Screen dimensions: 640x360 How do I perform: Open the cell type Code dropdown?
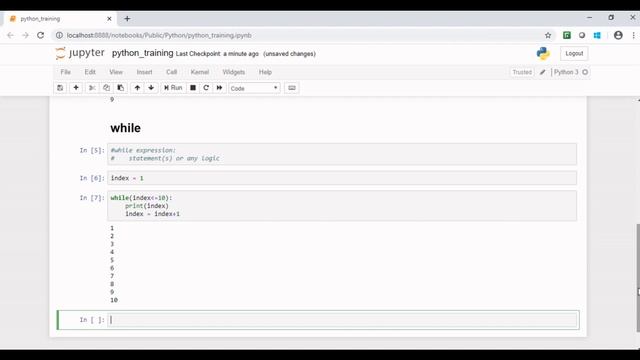coord(254,88)
